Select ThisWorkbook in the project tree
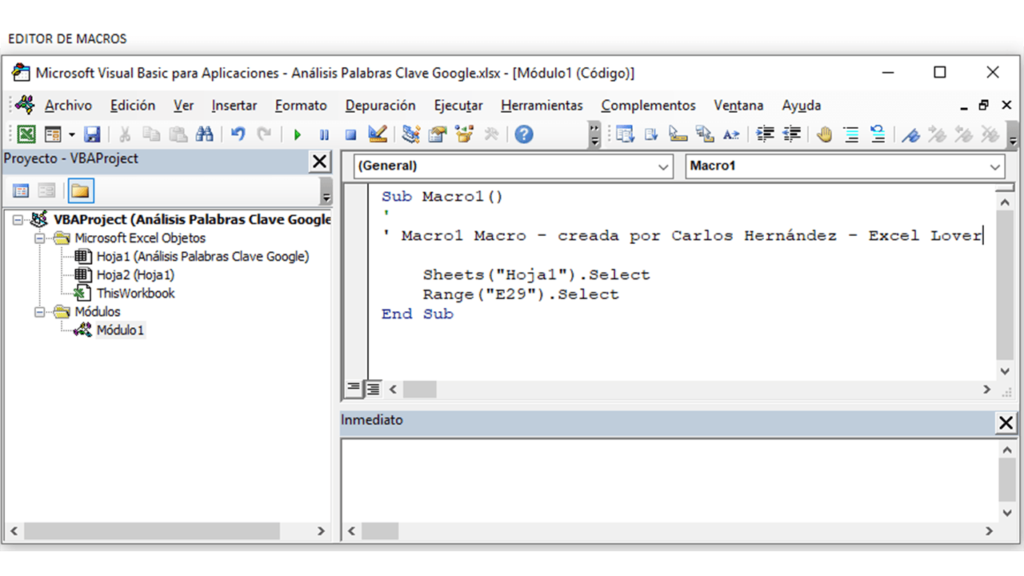1024x576 pixels. [135, 293]
